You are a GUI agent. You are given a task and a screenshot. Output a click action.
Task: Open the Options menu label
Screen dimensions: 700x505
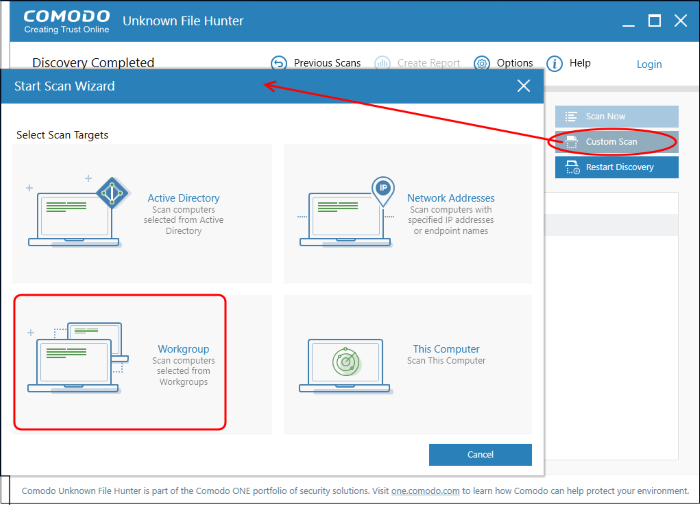(x=515, y=63)
